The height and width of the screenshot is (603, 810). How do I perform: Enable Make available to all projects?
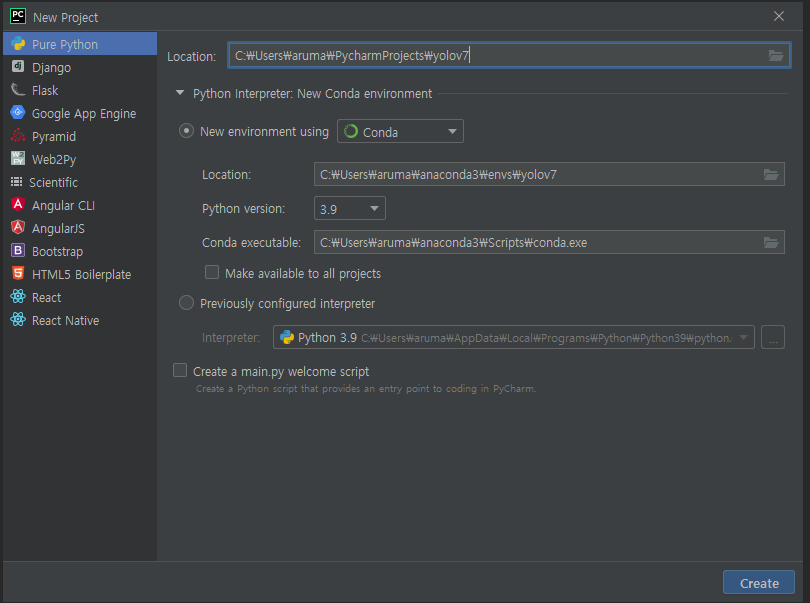(x=212, y=273)
